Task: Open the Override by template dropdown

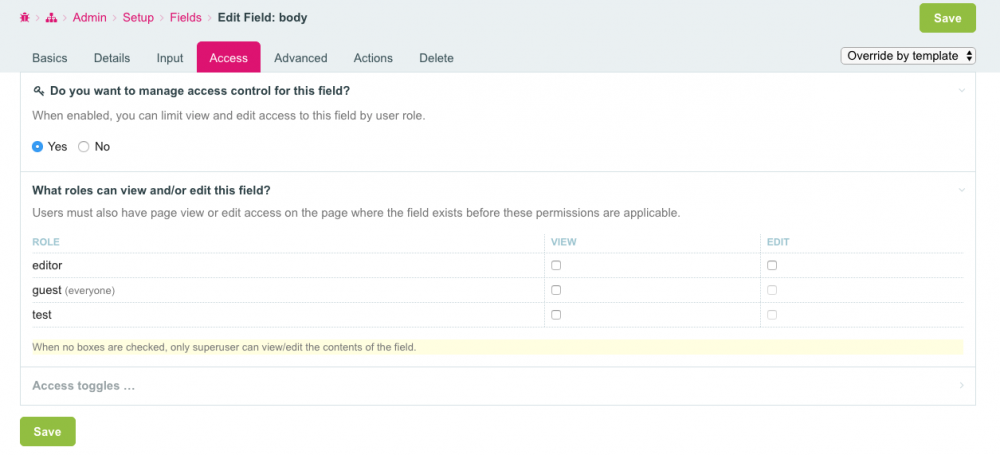Action: [908, 56]
